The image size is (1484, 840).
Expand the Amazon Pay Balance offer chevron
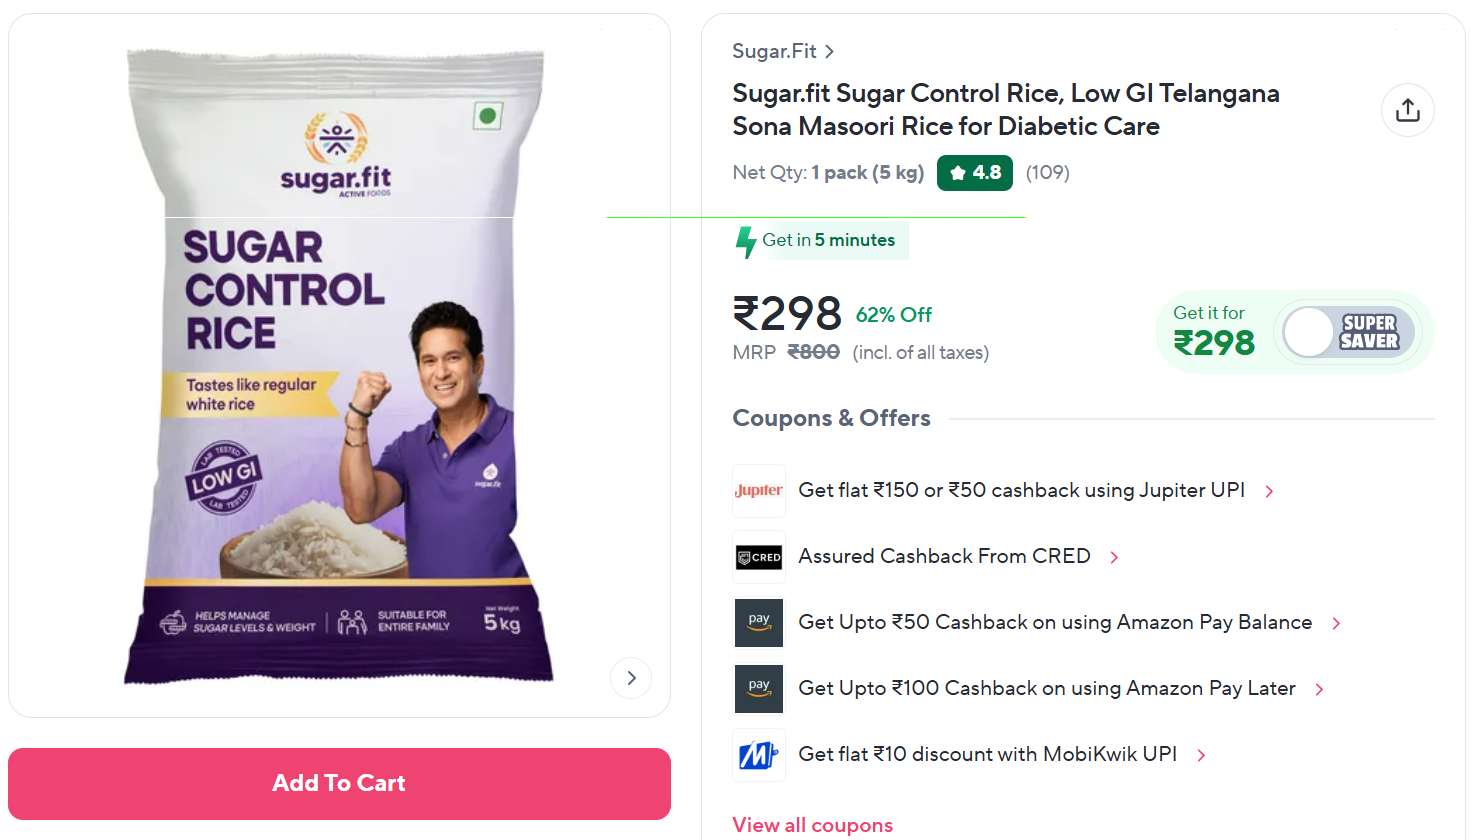pyautogui.click(x=1336, y=623)
